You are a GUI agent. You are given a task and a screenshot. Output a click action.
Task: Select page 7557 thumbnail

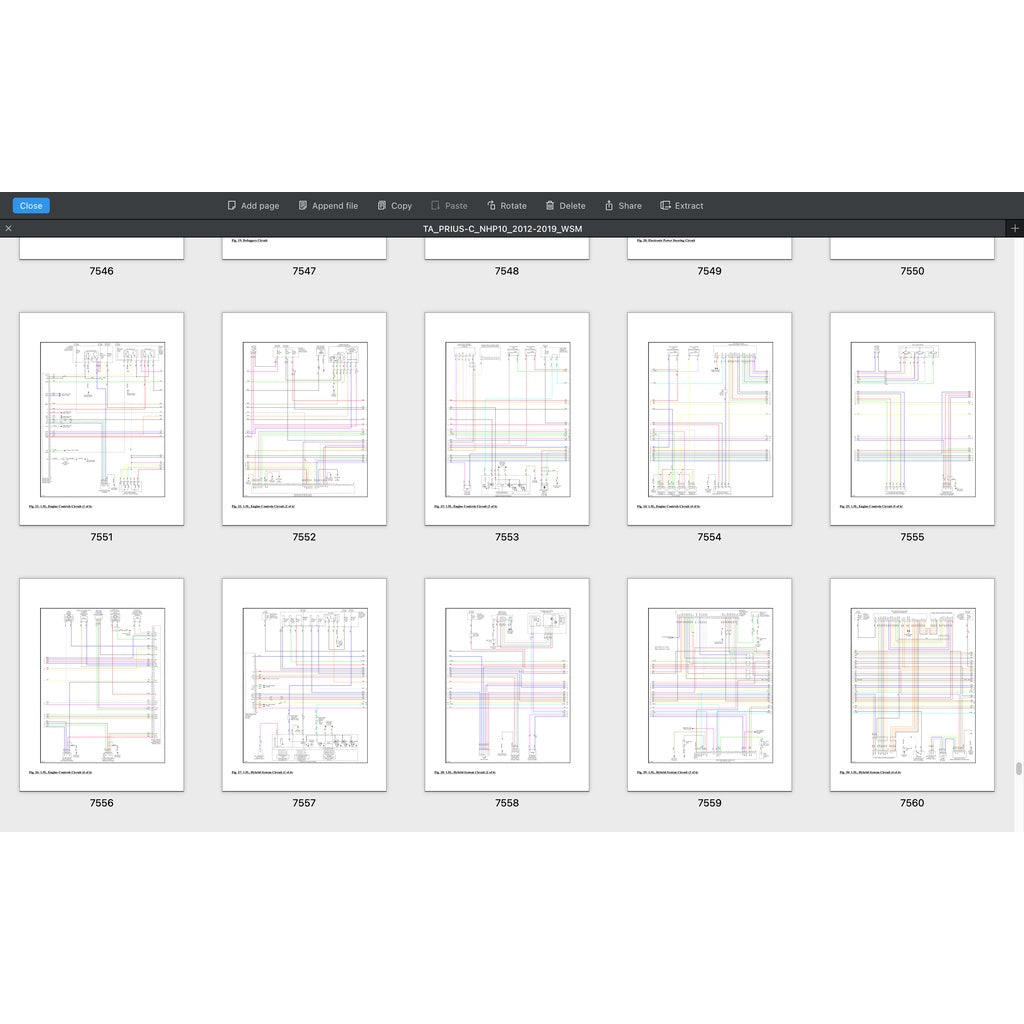coord(304,684)
